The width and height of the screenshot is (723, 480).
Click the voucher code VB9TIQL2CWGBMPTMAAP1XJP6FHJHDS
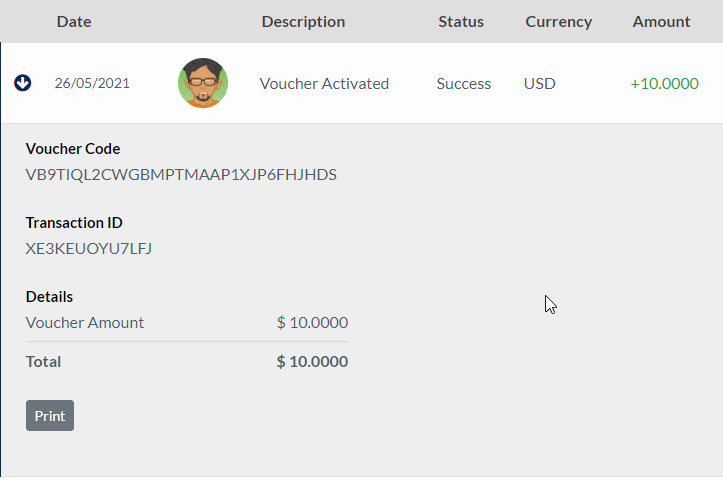[181, 175]
